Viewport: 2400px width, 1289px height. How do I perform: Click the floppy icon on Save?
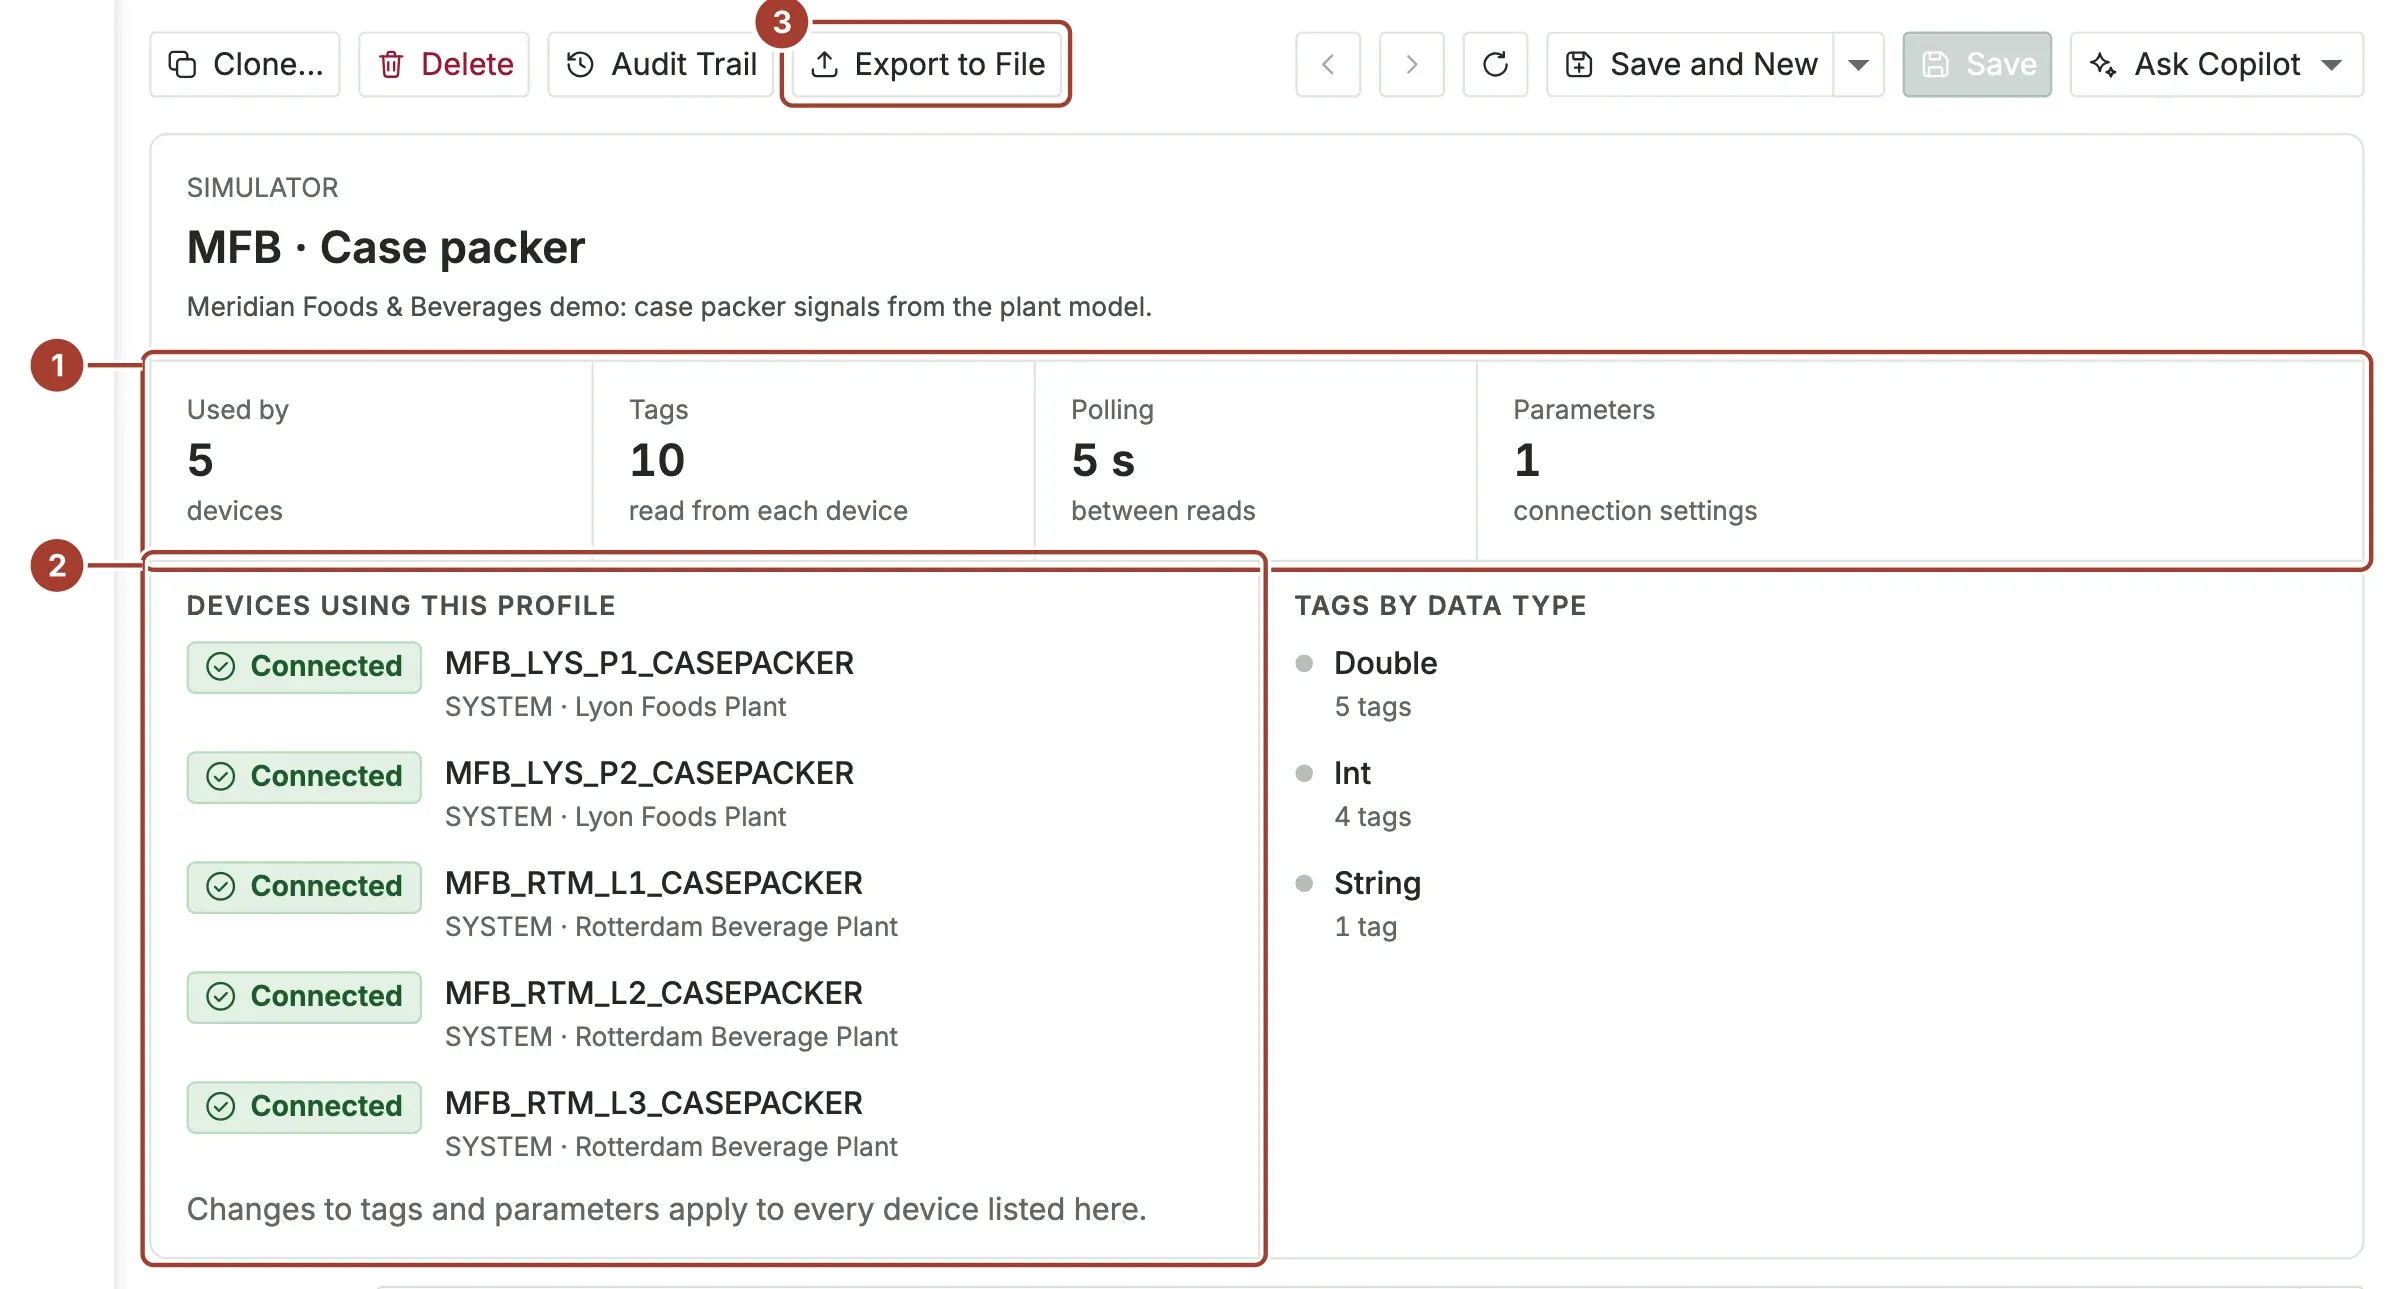[x=1936, y=65]
